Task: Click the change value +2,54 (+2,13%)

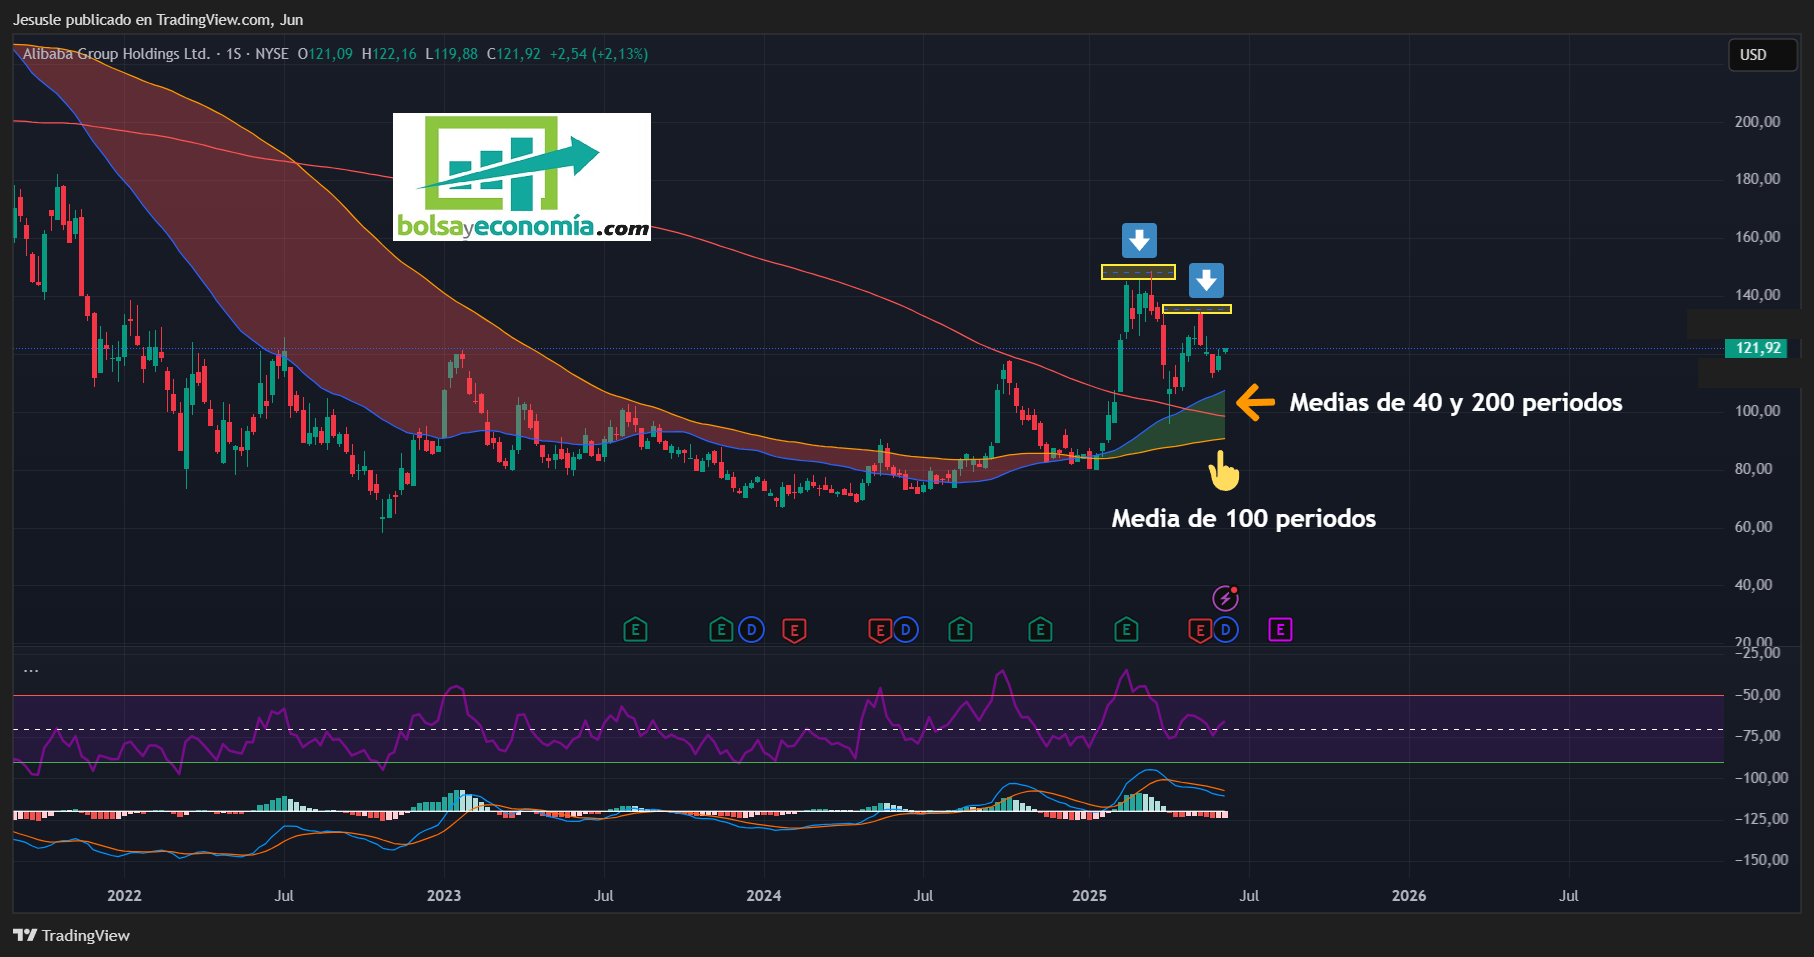Action: pos(599,54)
